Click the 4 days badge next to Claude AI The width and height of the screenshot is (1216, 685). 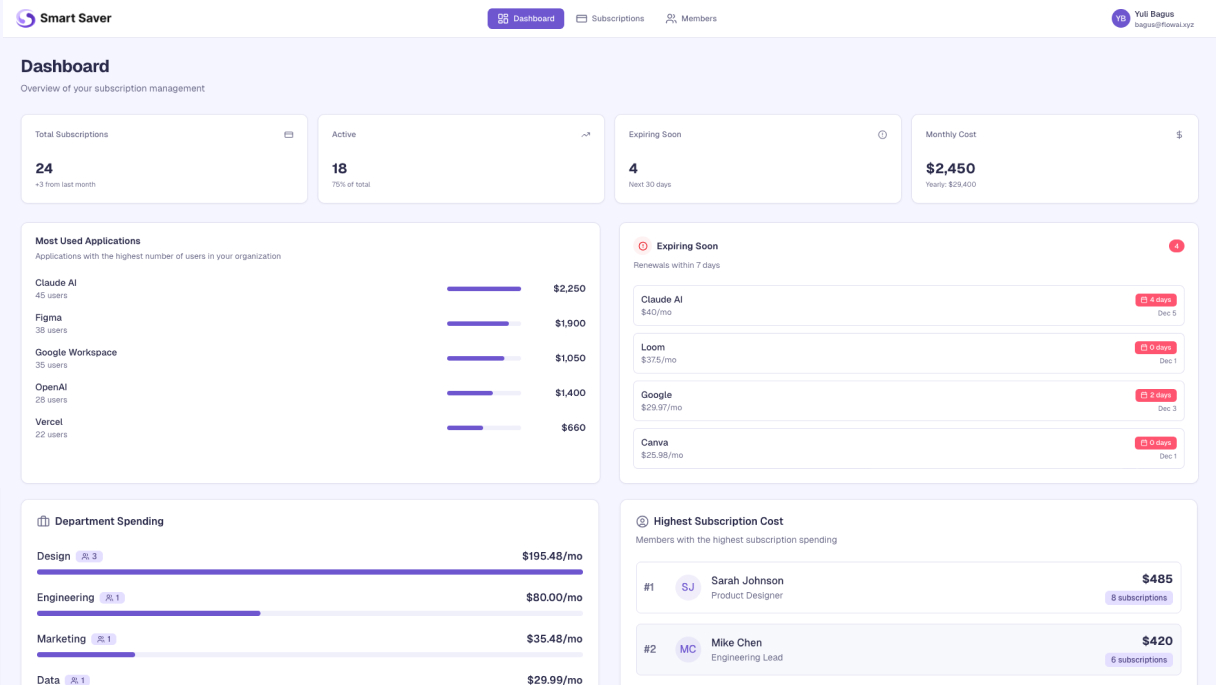click(1155, 299)
